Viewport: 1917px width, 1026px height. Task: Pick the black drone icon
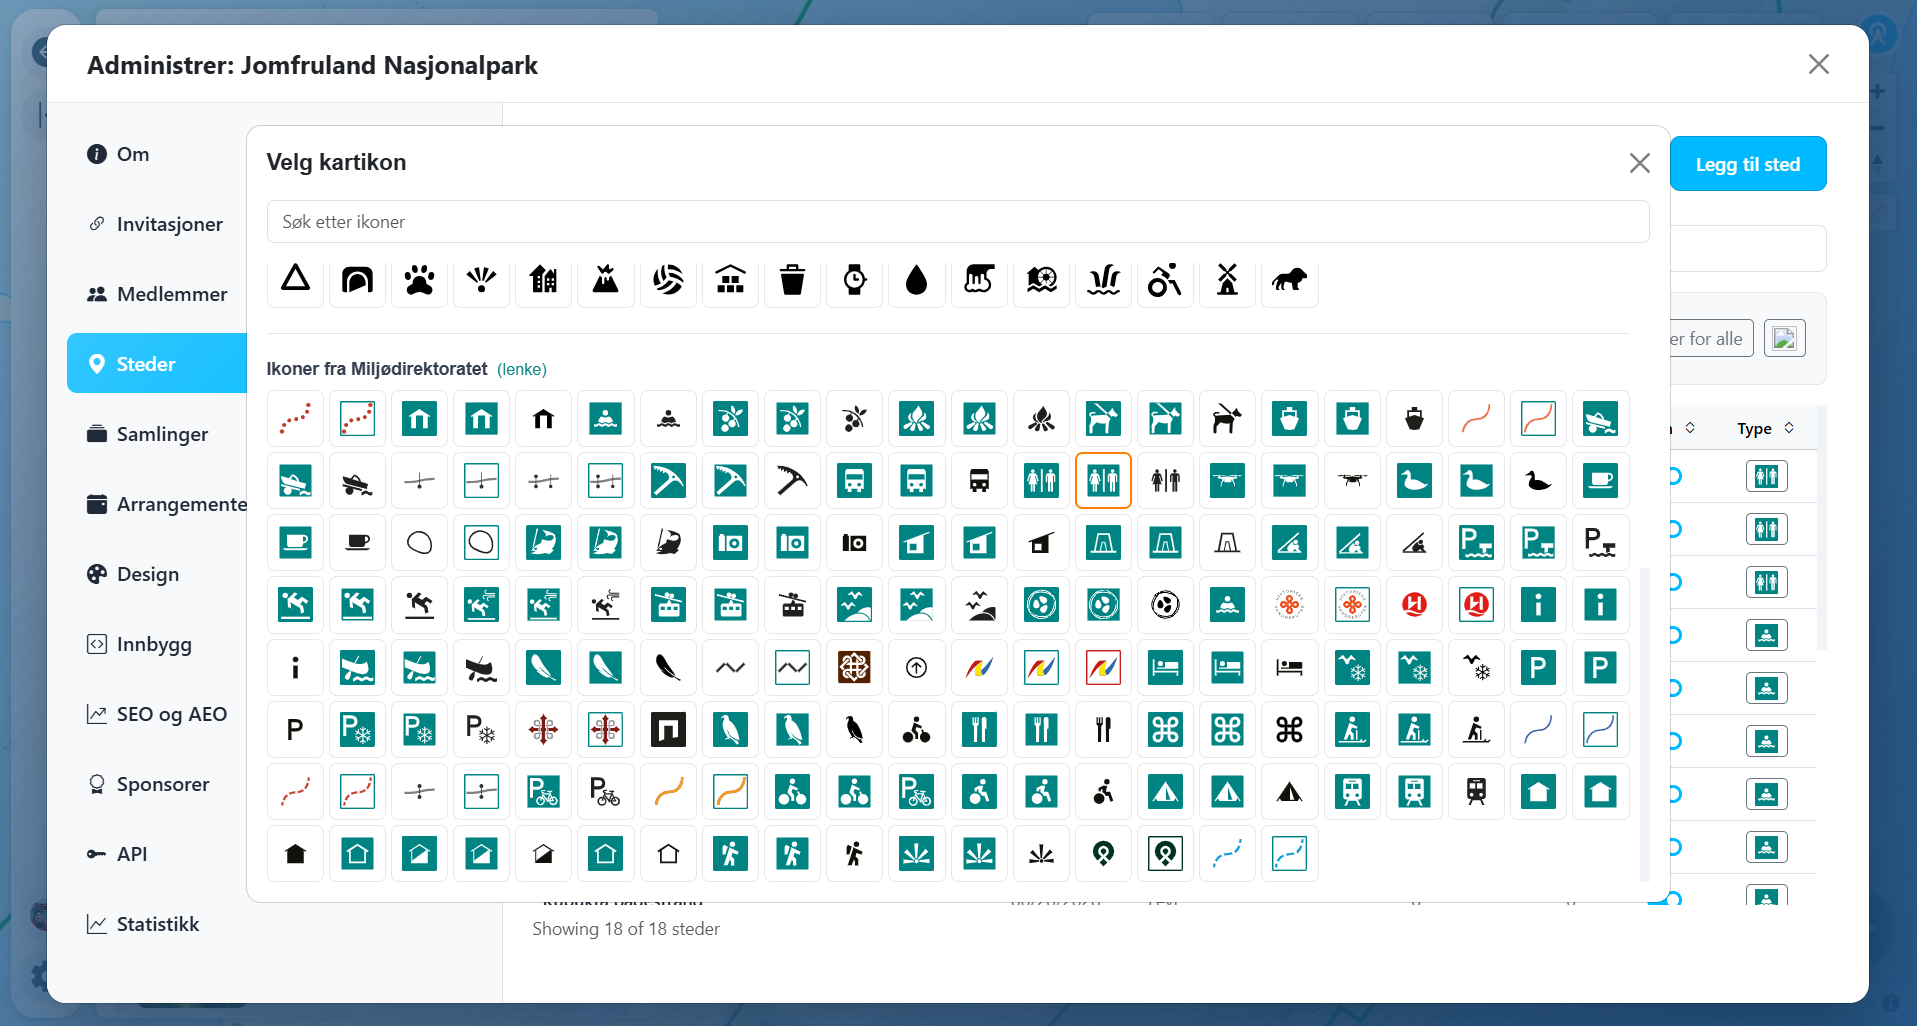(x=1352, y=481)
